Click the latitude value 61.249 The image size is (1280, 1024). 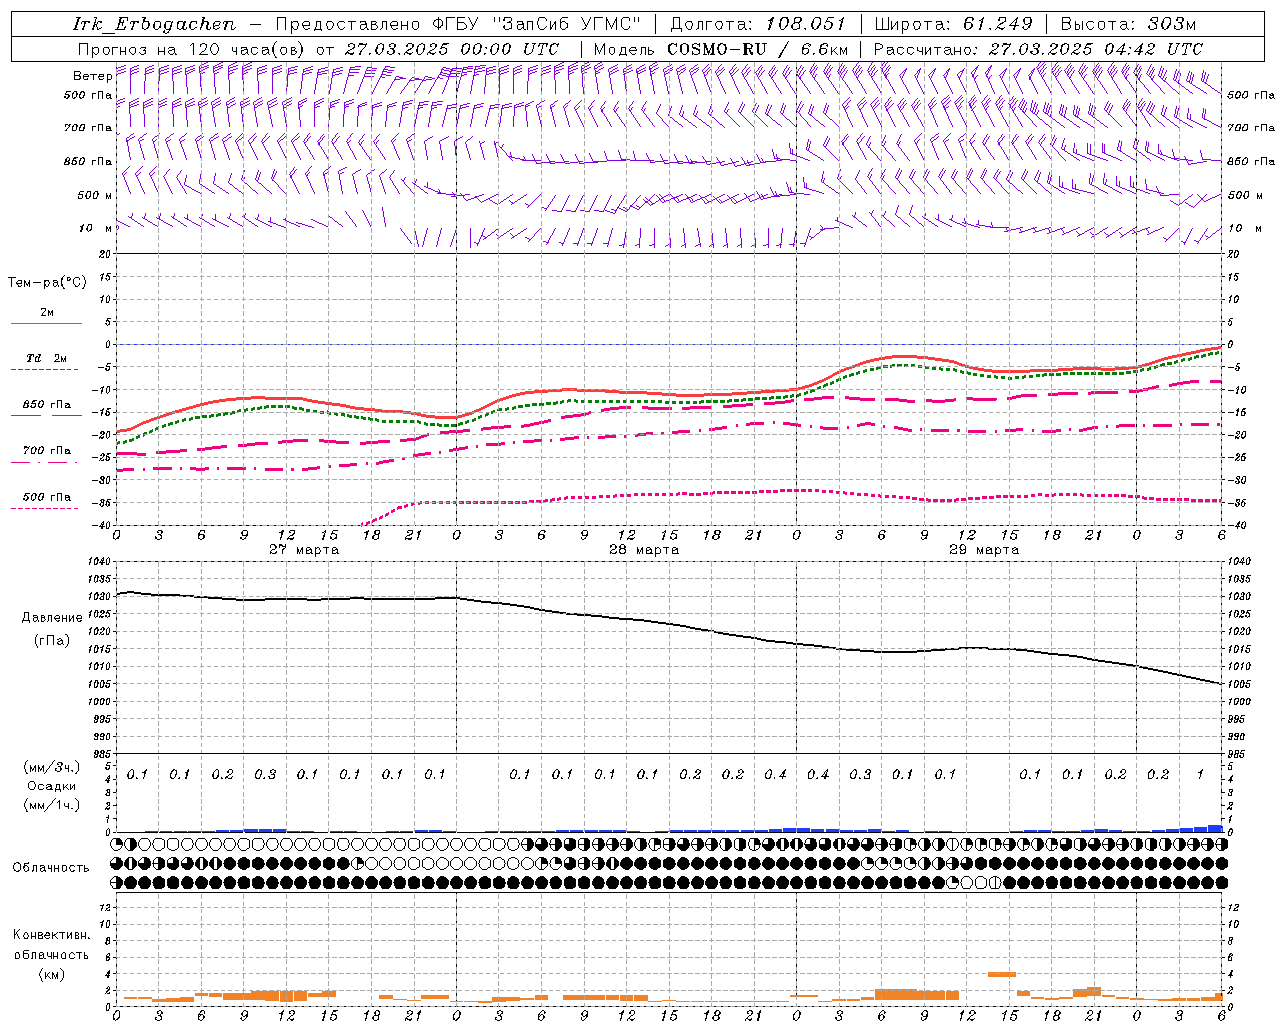[997, 24]
